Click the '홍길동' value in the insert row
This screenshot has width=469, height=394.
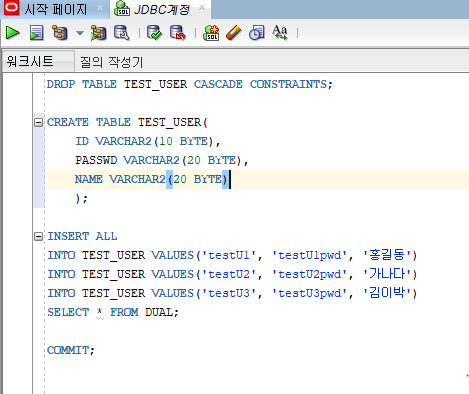(386, 255)
